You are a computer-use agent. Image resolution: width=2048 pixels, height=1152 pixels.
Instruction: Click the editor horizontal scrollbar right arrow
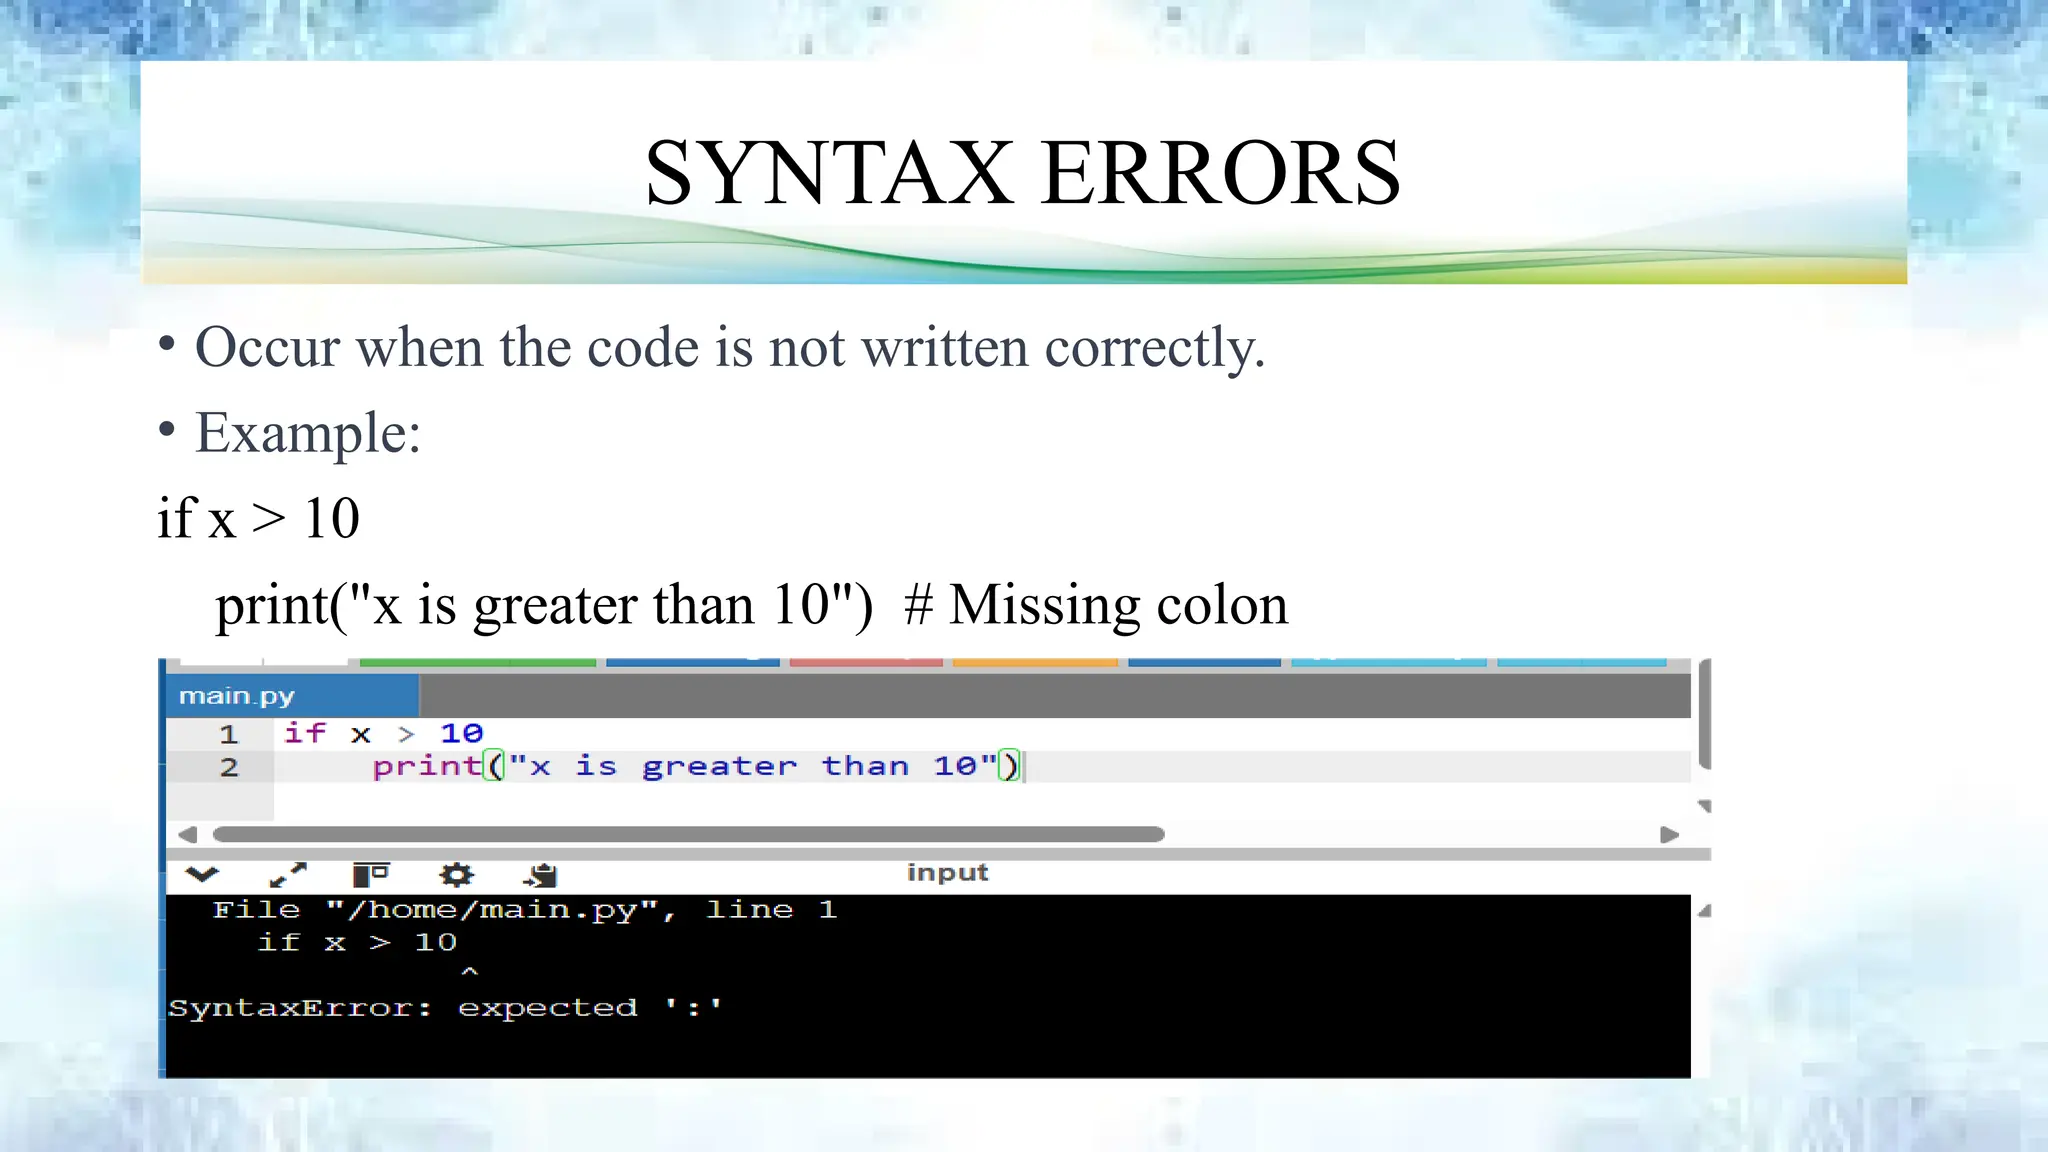tap(1669, 834)
